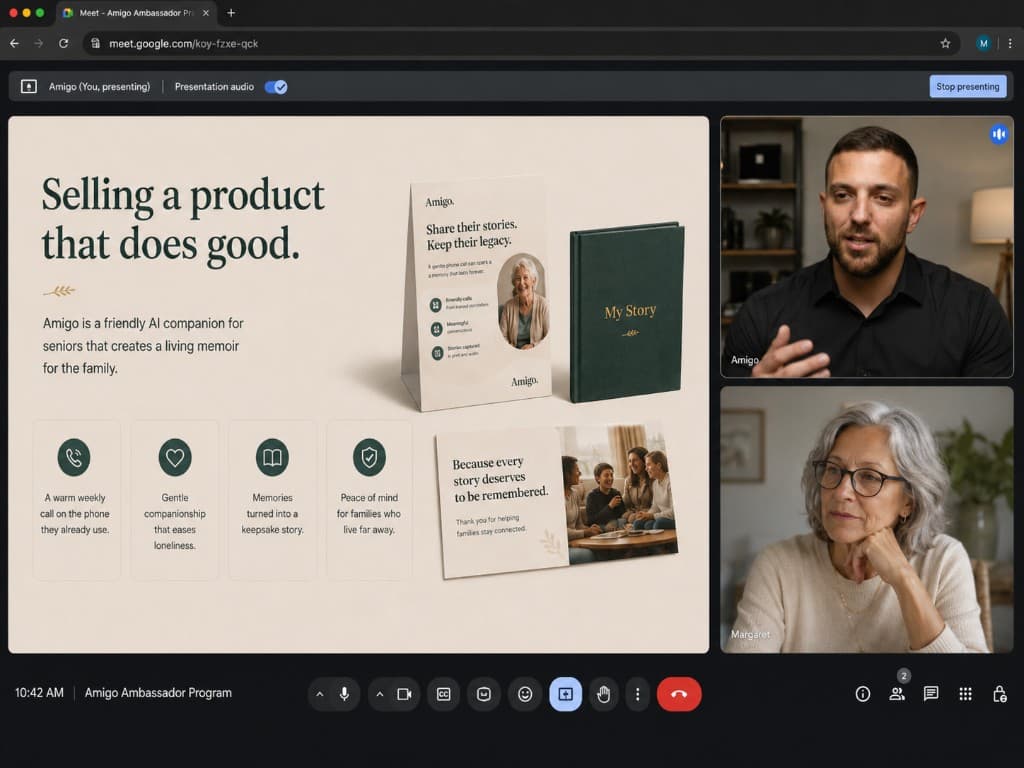Click the shield peace of mind icon
1024x768 pixels.
[x=369, y=457]
